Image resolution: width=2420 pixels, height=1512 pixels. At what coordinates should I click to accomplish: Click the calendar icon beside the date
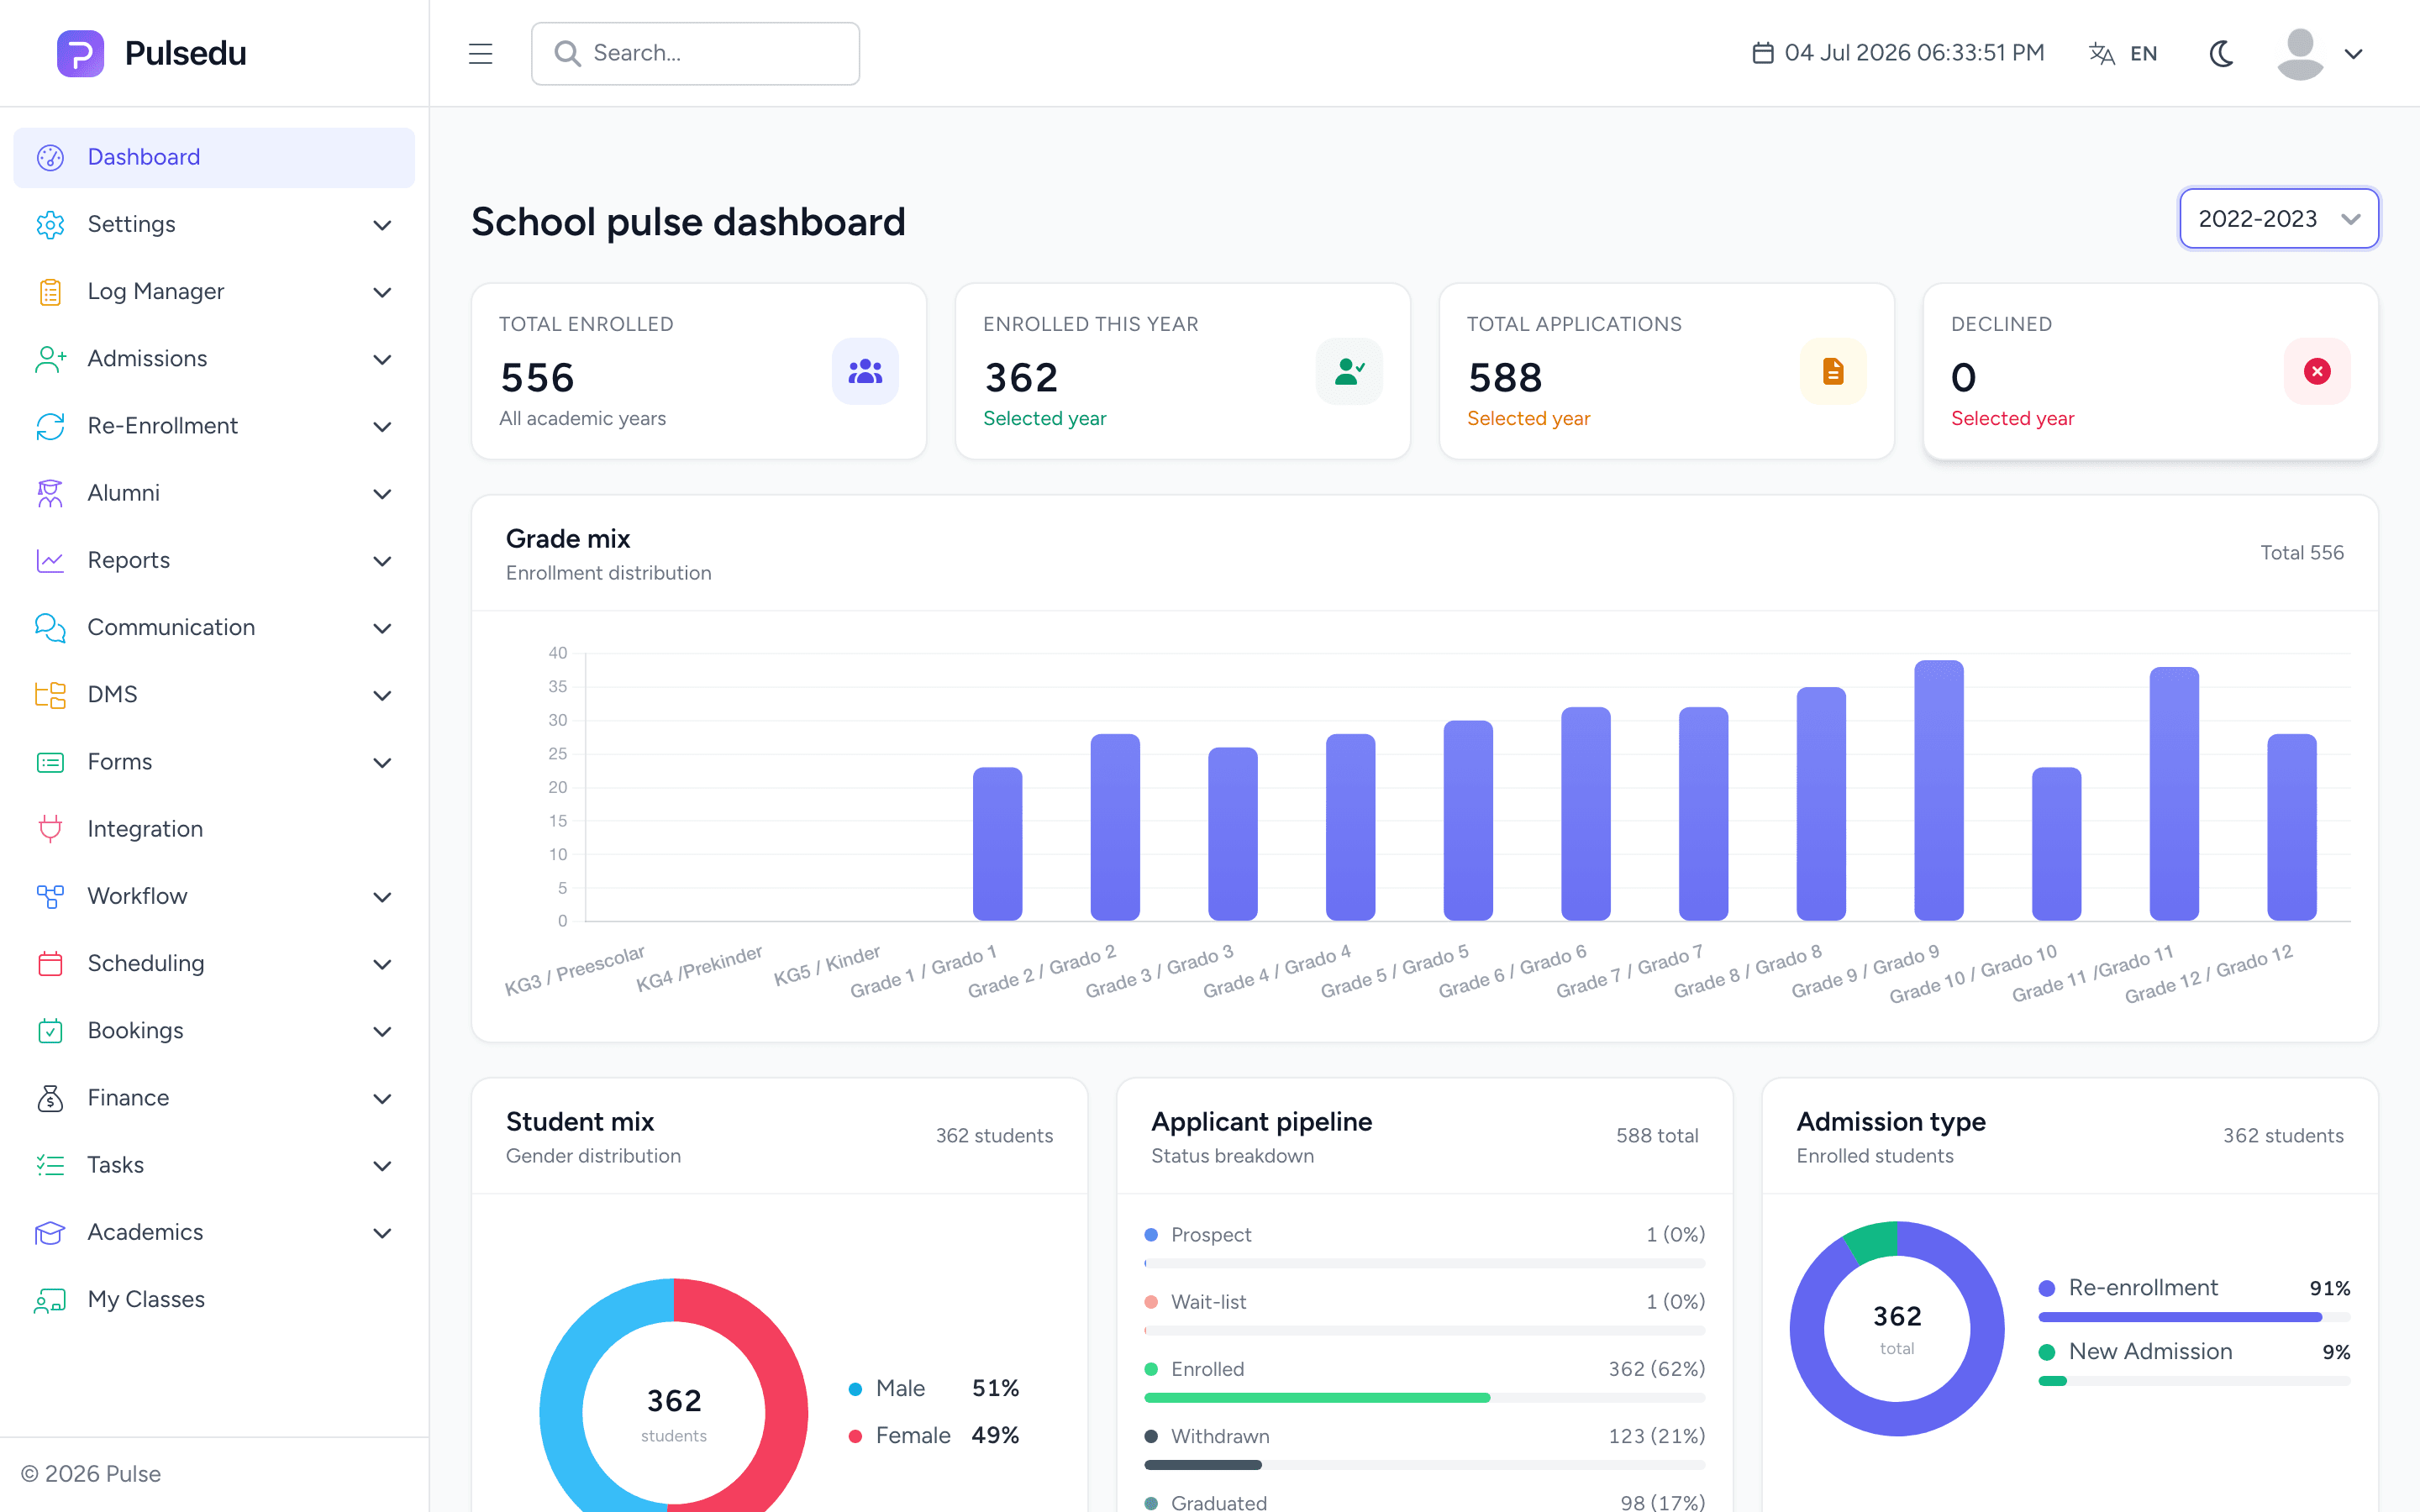coord(1763,53)
